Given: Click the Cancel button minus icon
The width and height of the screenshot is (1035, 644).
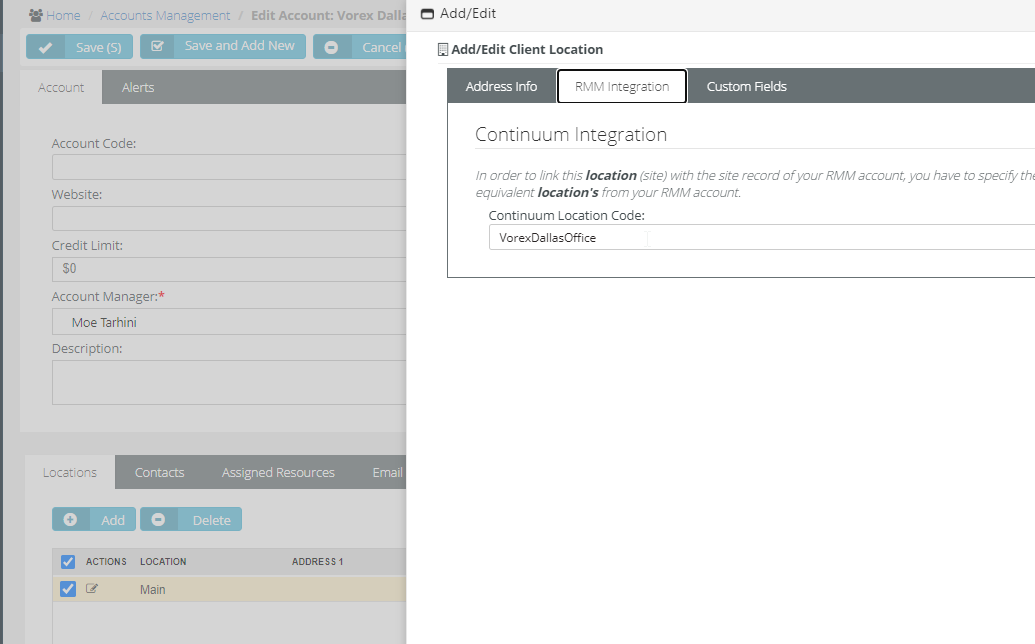Looking at the screenshot, I should (331, 47).
